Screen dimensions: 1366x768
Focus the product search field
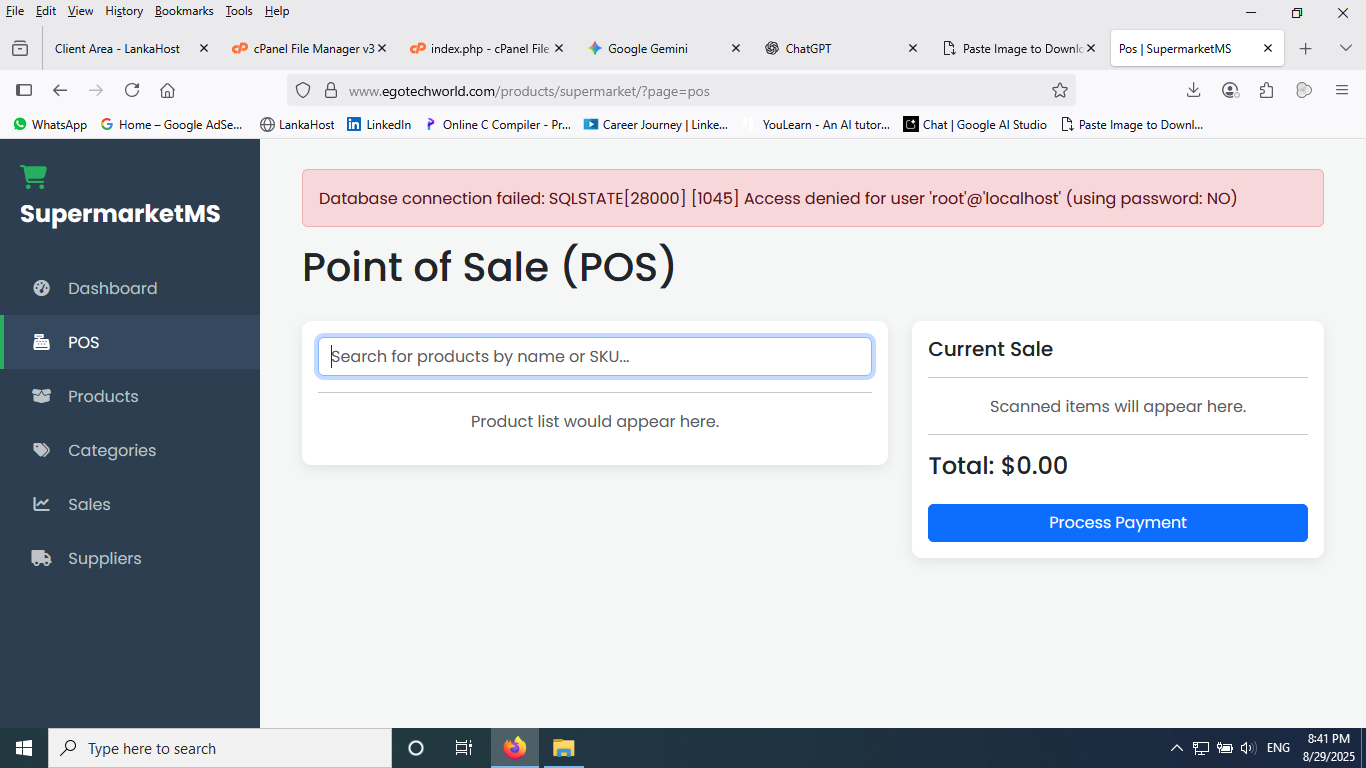click(594, 357)
